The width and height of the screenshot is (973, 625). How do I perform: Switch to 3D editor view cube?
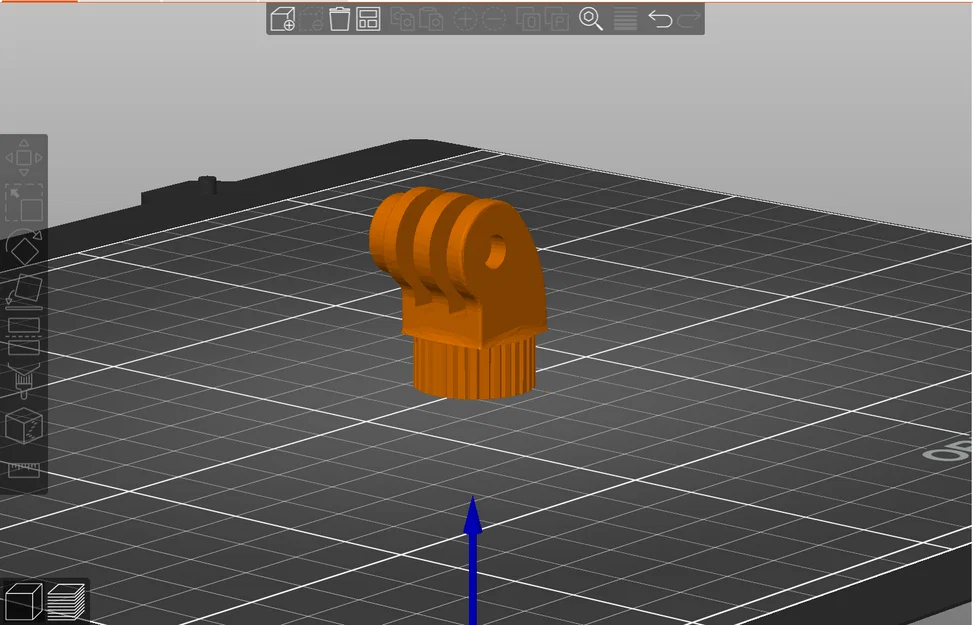coord(23,601)
